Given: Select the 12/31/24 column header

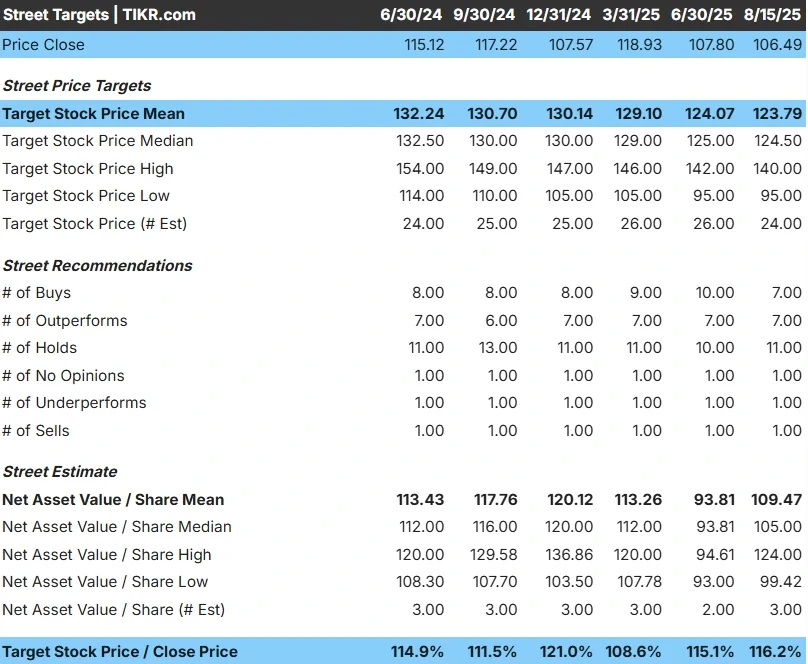Looking at the screenshot, I should (x=559, y=14).
